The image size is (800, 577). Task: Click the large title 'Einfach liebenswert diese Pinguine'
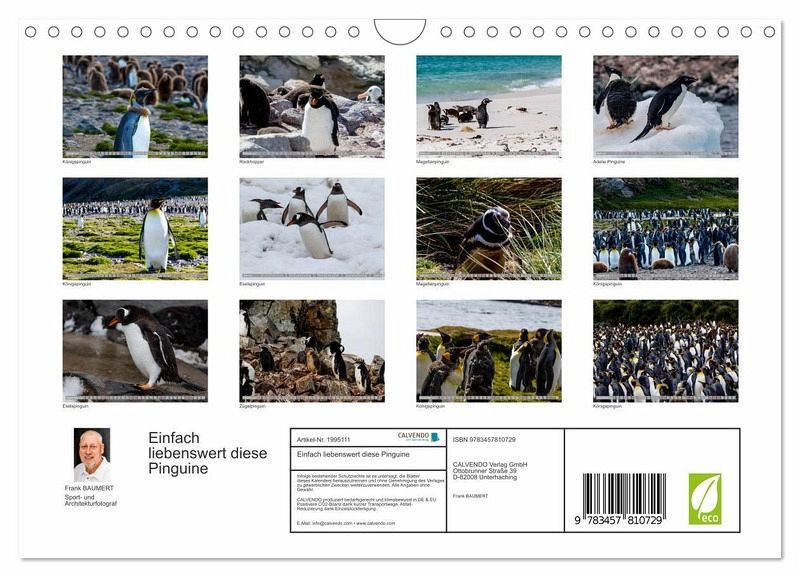point(208,453)
